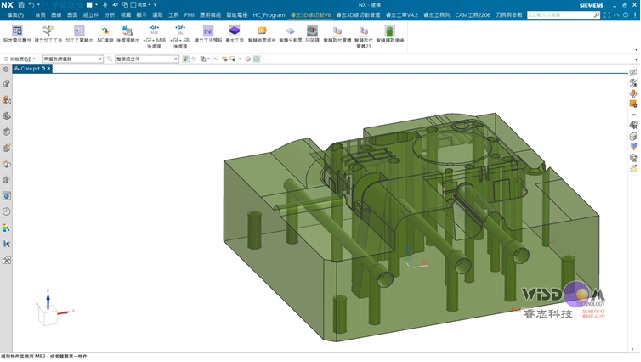Open the History clock sidebar icon
The width and height of the screenshot is (641, 362).
[6, 212]
